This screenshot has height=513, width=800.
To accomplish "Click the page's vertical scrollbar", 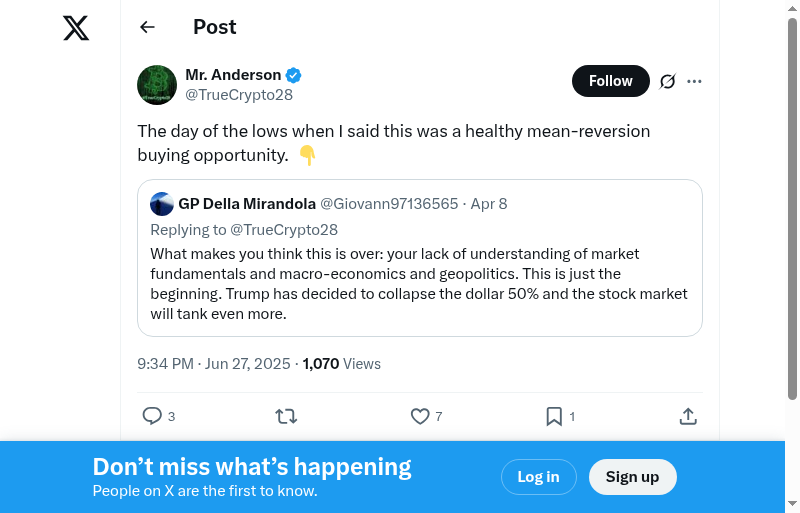I will point(792,200).
